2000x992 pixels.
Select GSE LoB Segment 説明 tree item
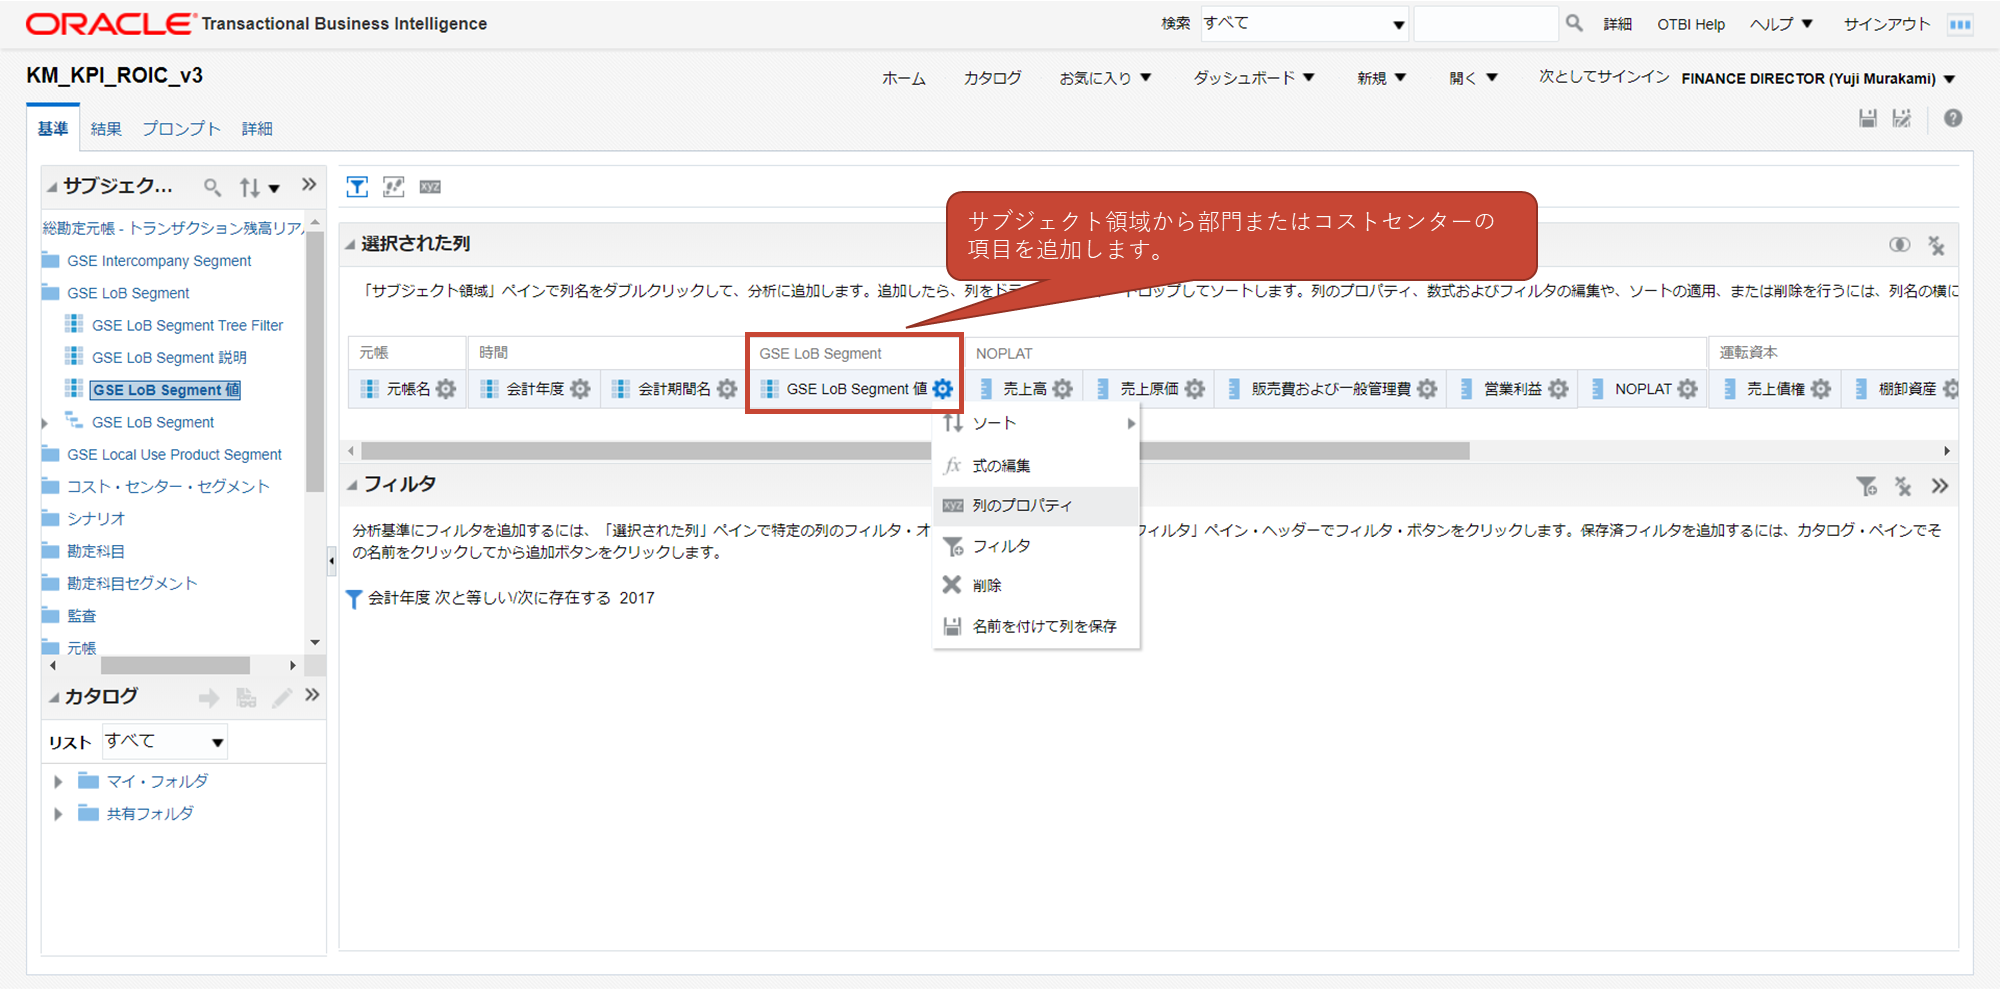point(169,358)
